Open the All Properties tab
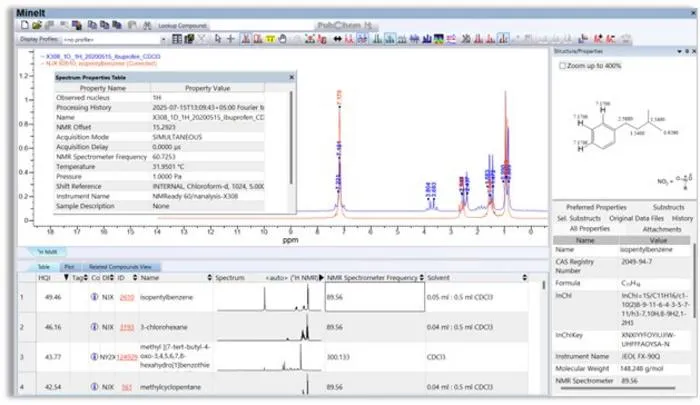Image resolution: width=700 pixels, height=405 pixels. 589,229
